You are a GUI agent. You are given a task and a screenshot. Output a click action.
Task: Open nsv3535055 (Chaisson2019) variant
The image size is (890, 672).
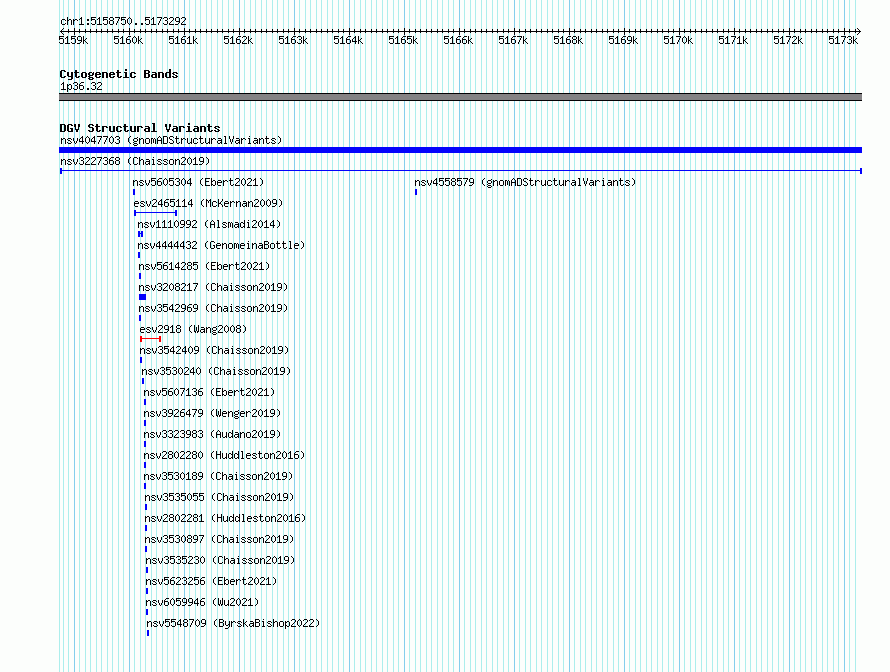219,497
